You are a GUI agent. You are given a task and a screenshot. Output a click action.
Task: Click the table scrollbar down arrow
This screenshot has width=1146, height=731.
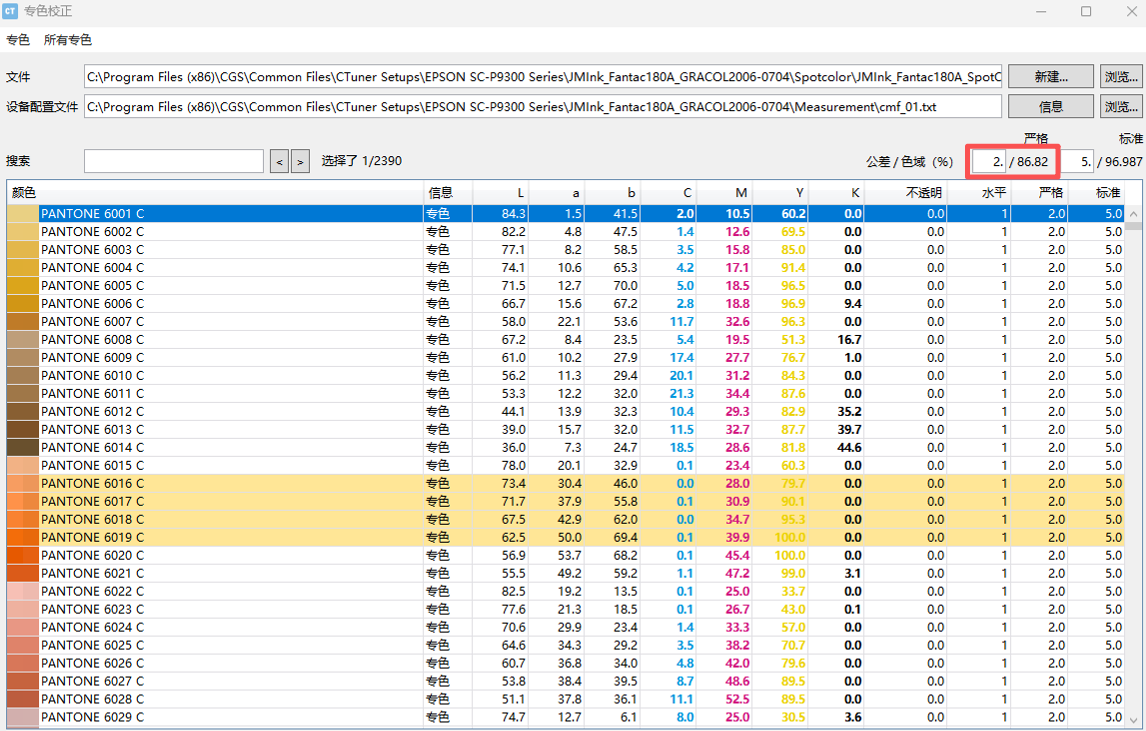[1133, 719]
